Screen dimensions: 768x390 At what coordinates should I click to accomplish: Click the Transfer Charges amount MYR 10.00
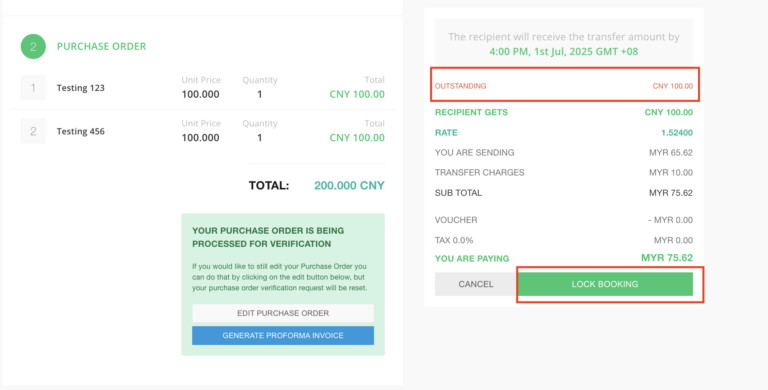(x=671, y=172)
